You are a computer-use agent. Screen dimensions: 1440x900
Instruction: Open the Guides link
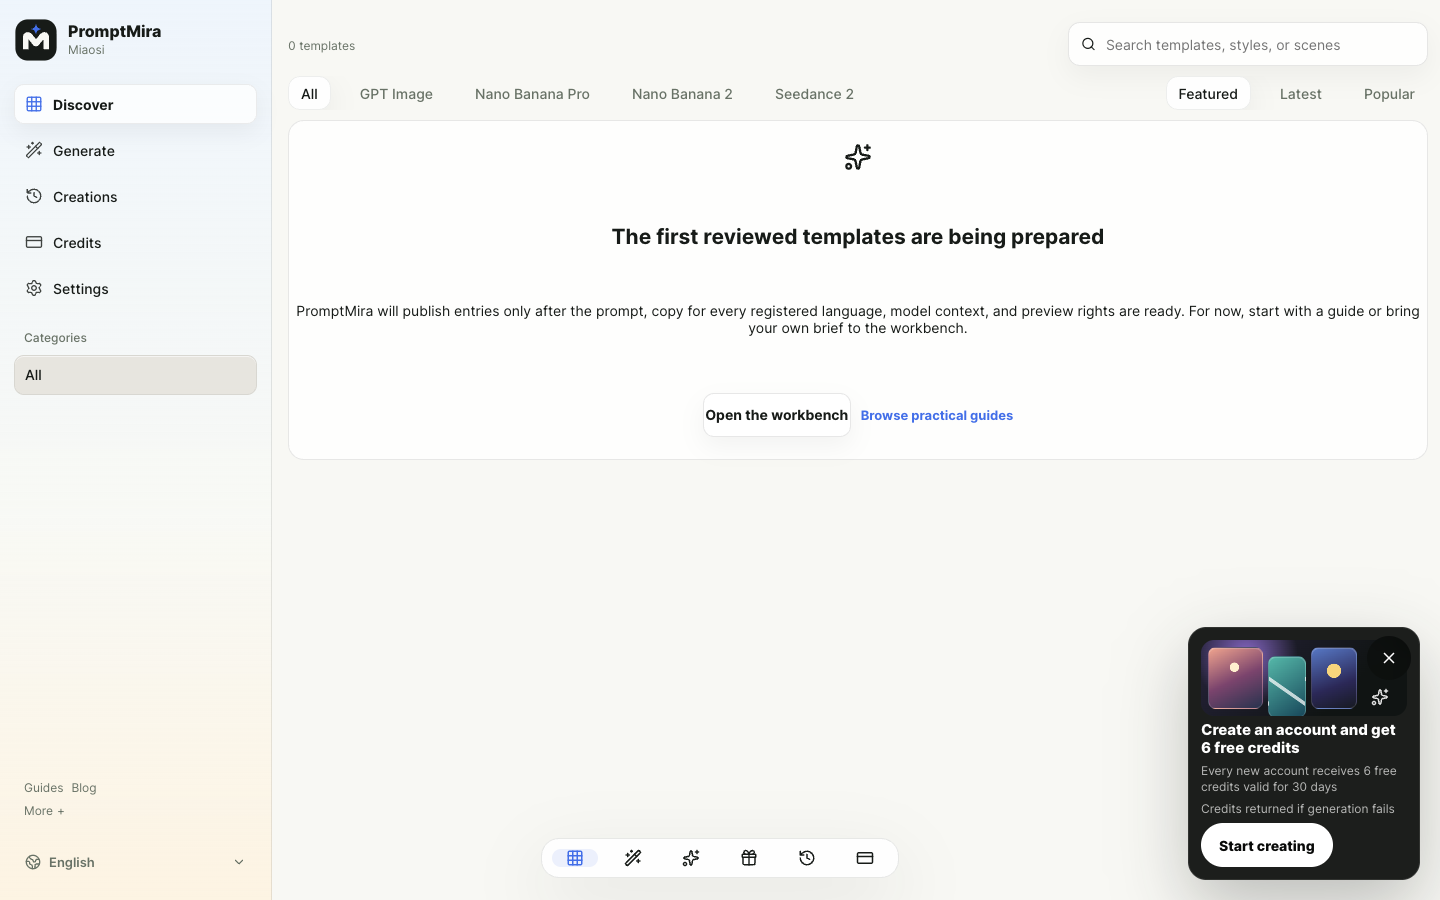click(x=43, y=788)
